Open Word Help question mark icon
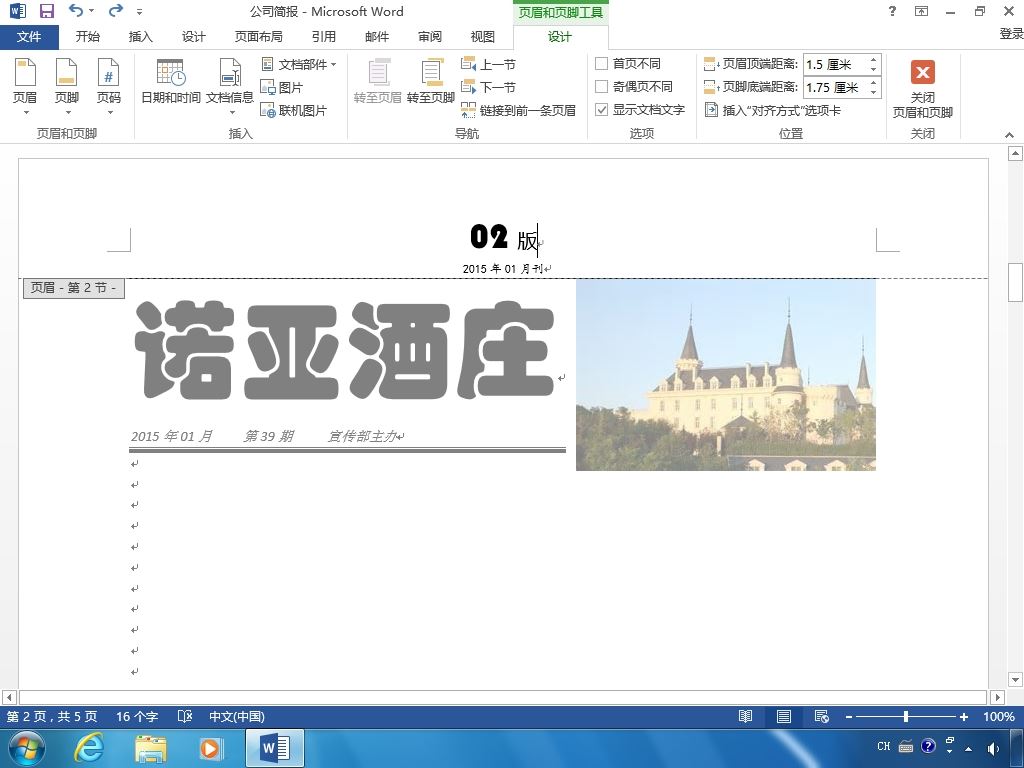This screenshot has width=1024, height=768. (x=892, y=10)
